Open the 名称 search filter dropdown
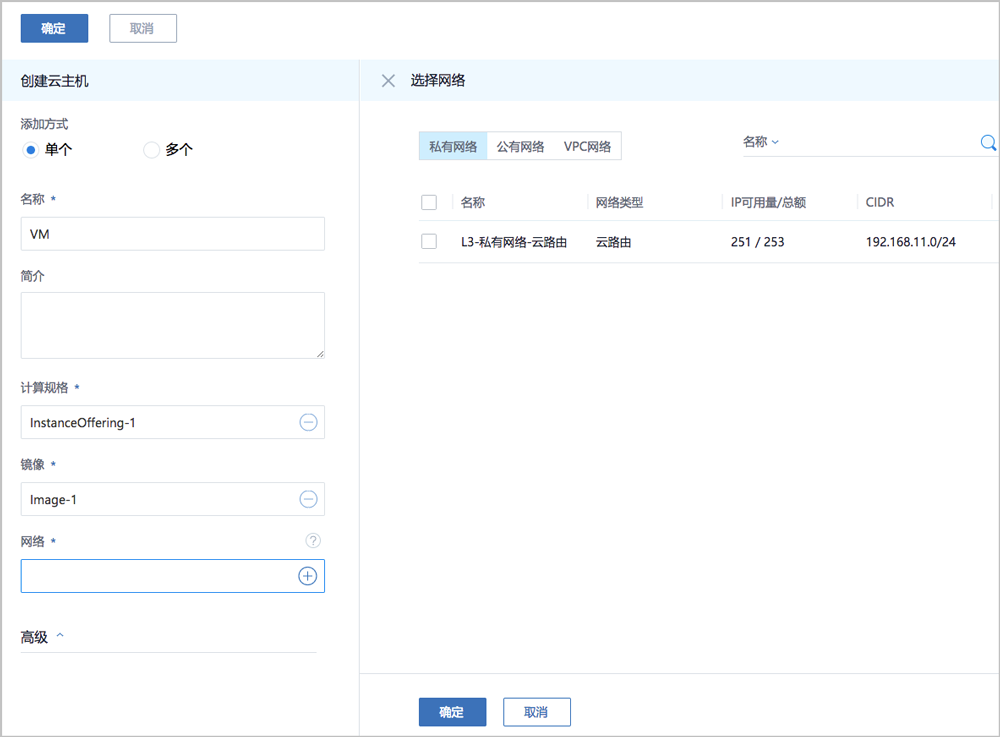 tap(761, 142)
